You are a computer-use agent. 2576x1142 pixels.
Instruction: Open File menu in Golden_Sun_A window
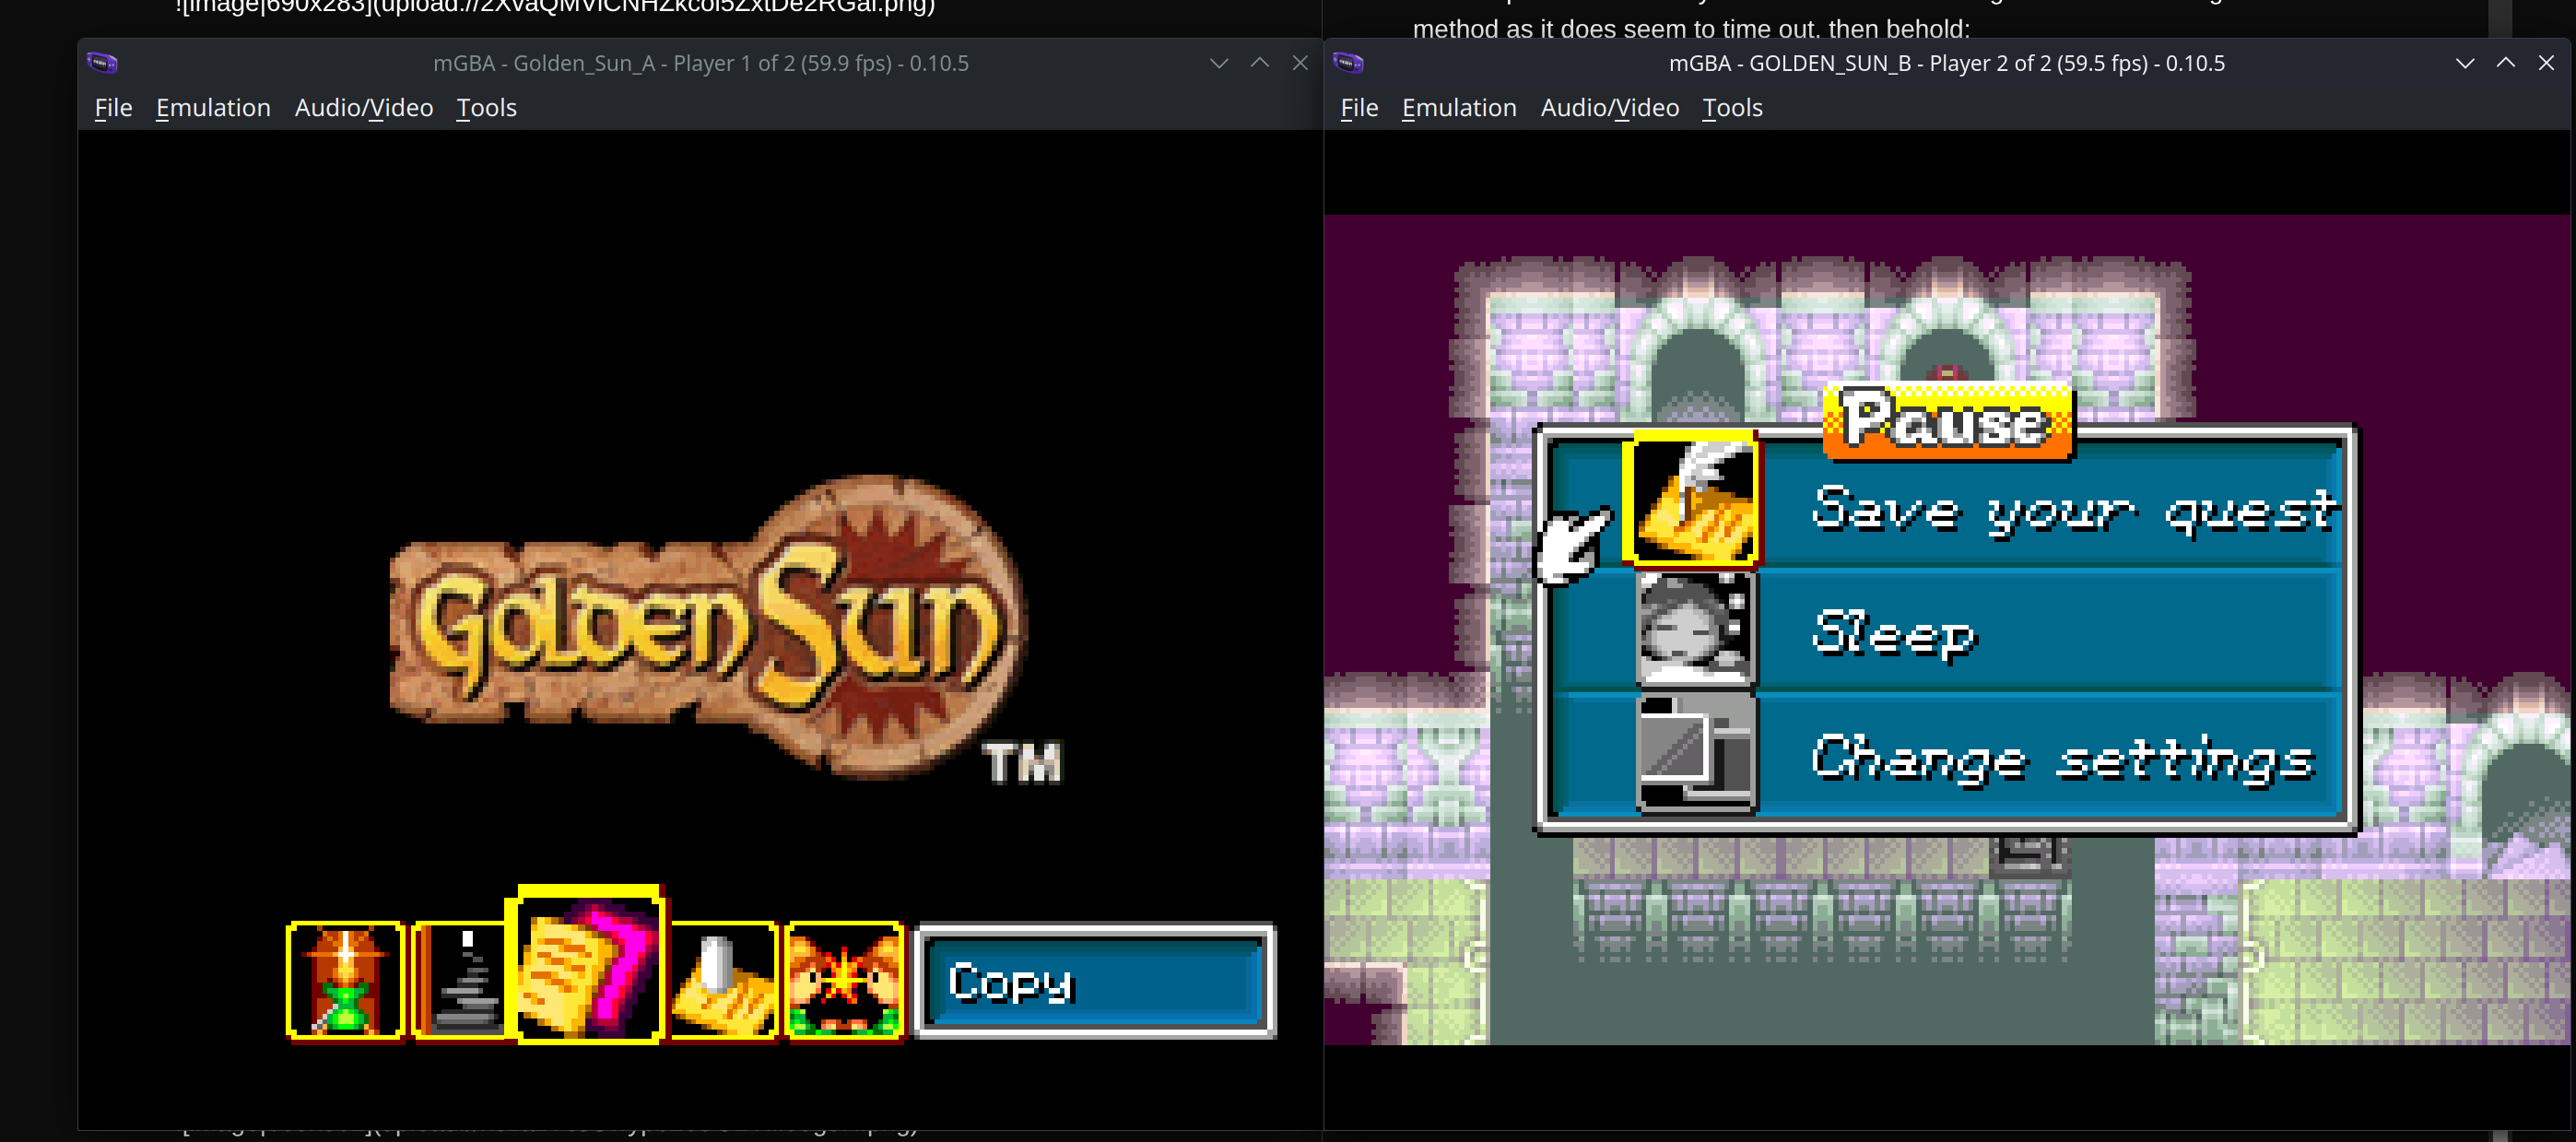(x=113, y=108)
